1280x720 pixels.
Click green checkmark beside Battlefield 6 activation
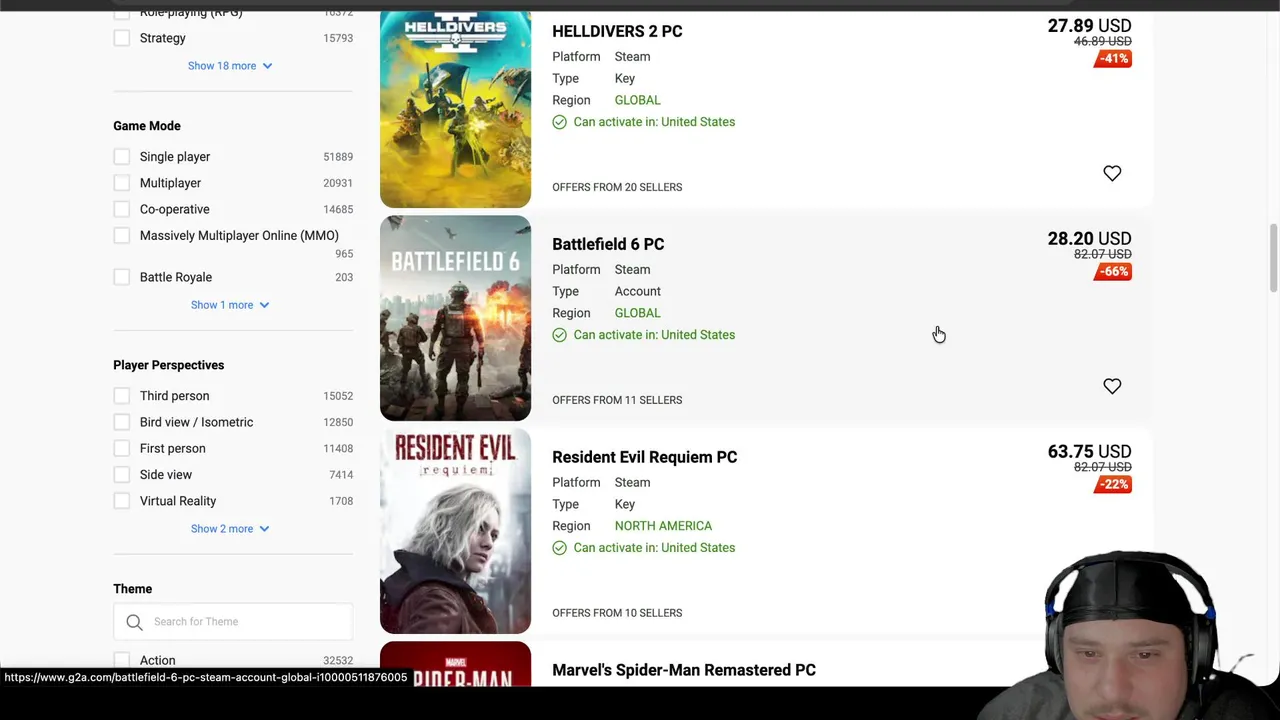[x=559, y=335]
